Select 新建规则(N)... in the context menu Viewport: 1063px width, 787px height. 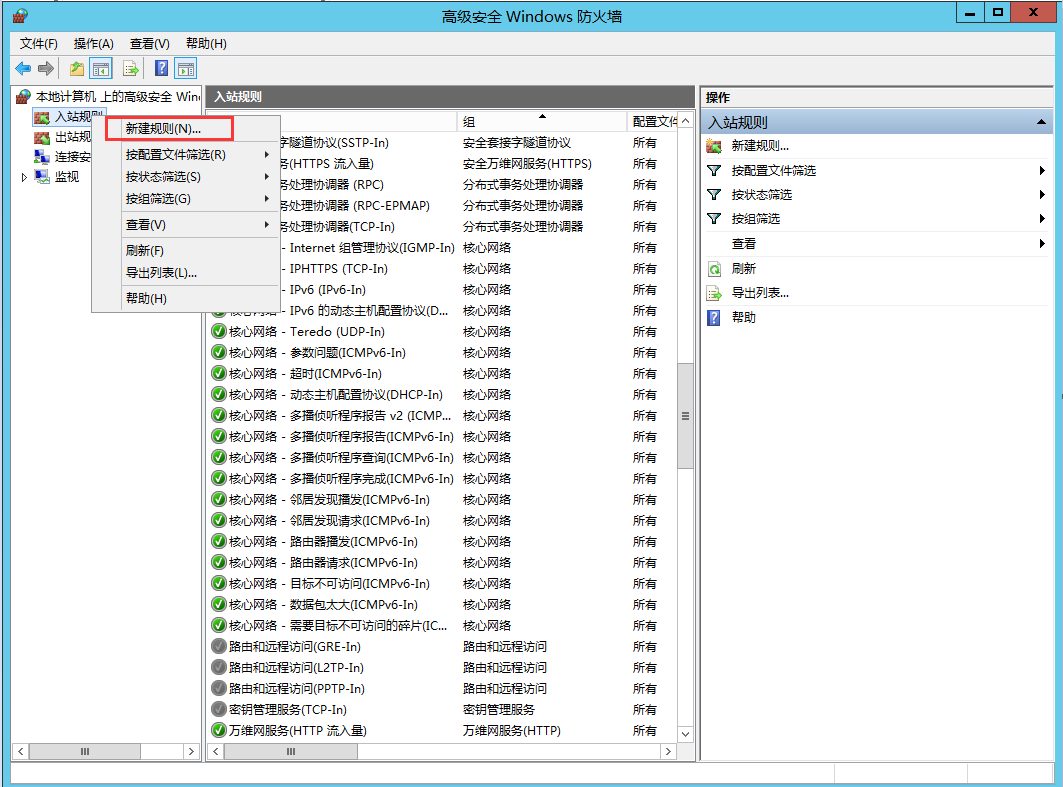(163, 129)
